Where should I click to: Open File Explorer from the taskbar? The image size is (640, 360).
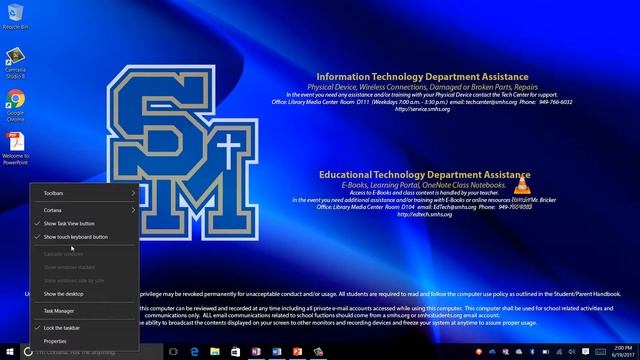click(215, 351)
